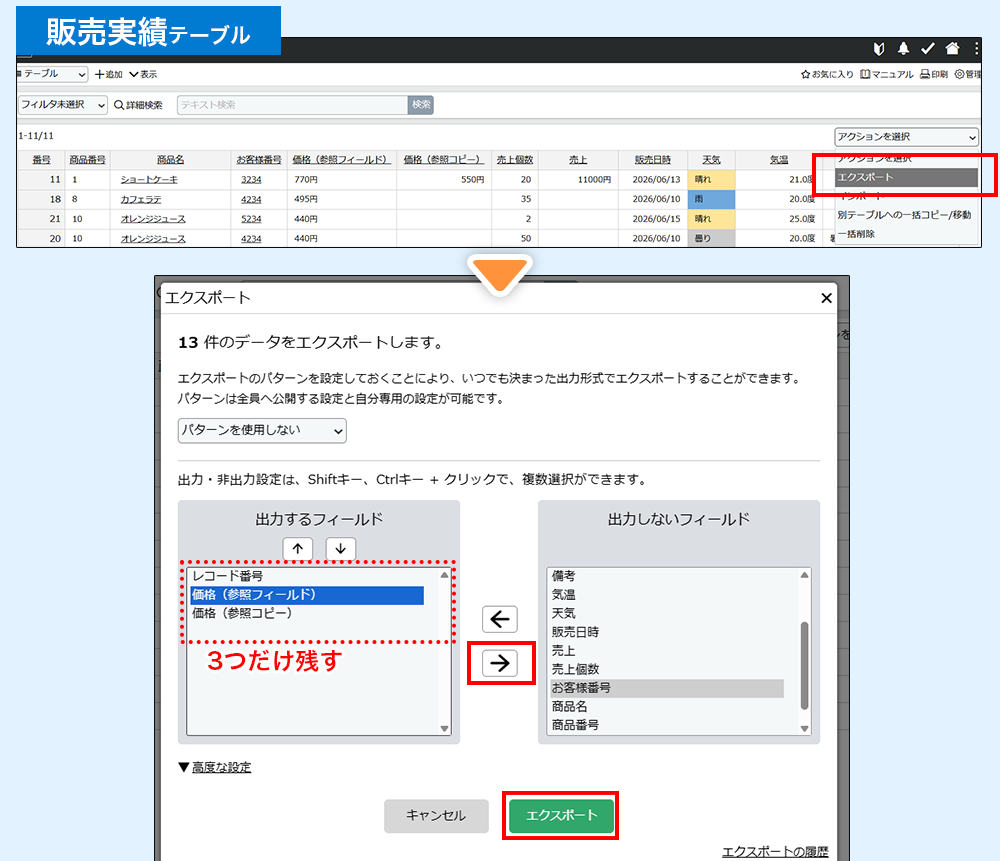
Task: Click the home icon in header
Action: pyautogui.click(x=952, y=48)
